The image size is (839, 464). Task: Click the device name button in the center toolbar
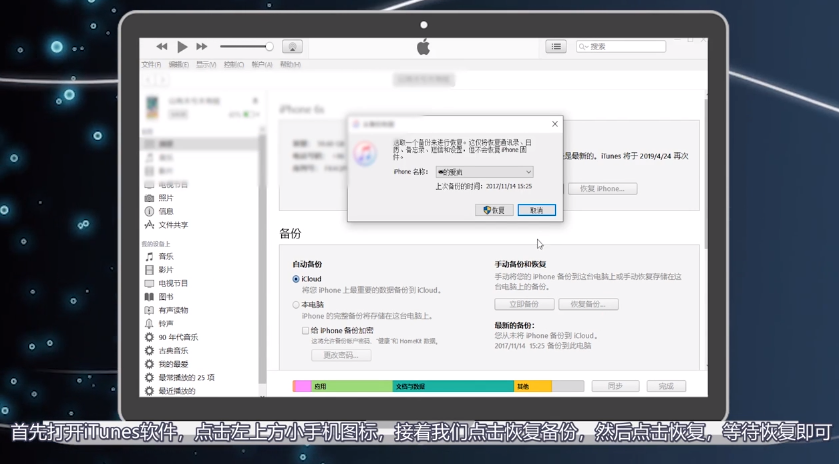pos(424,80)
